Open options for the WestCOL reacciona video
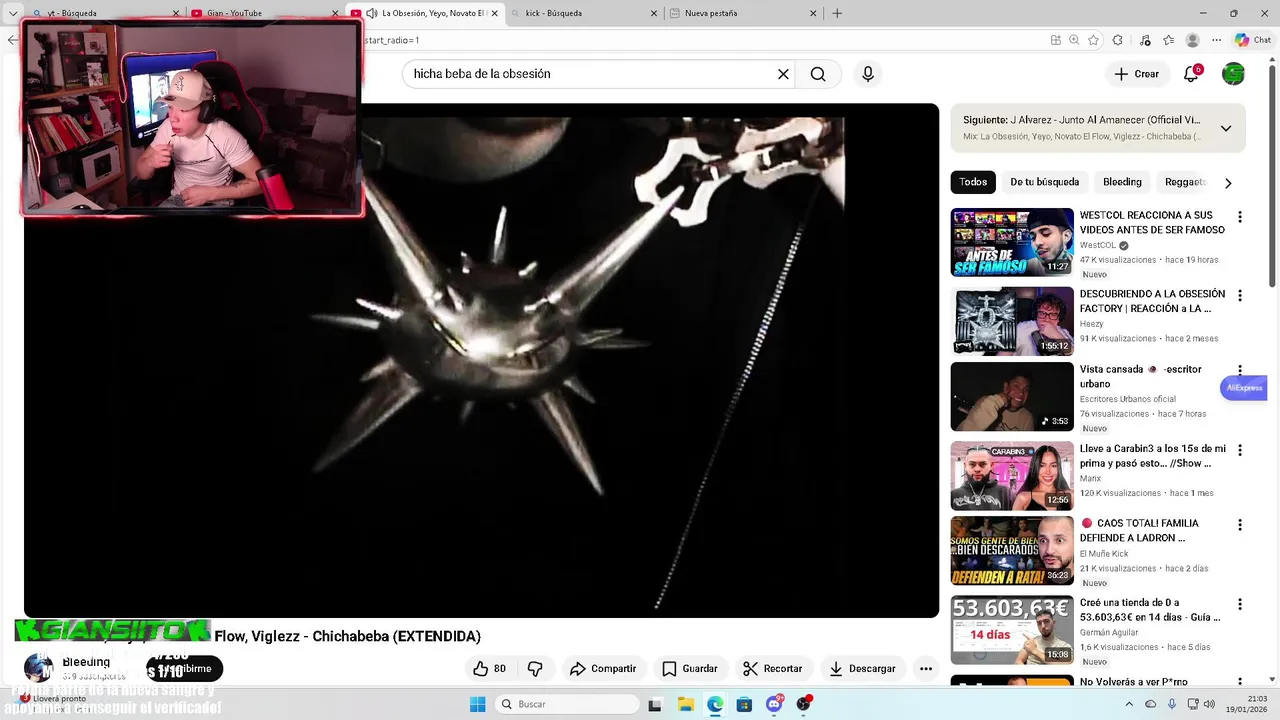 click(x=1240, y=217)
